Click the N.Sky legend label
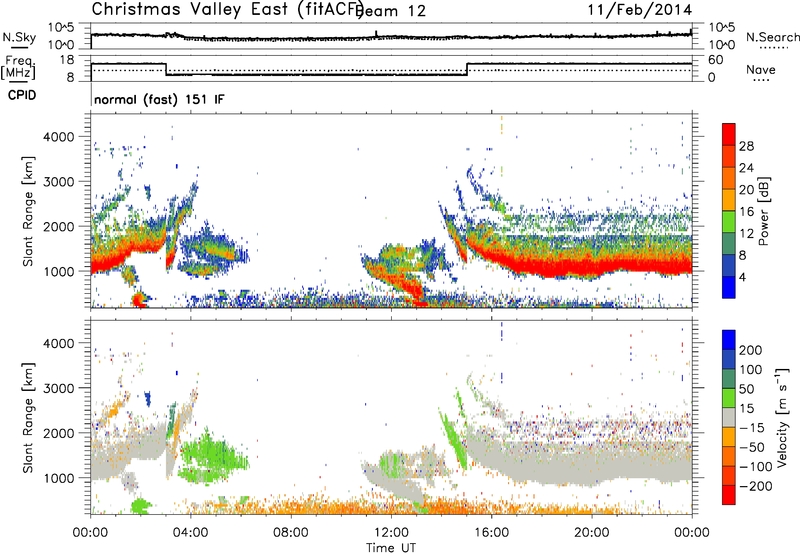Screen dimensions: 800x554 [x=19, y=37]
